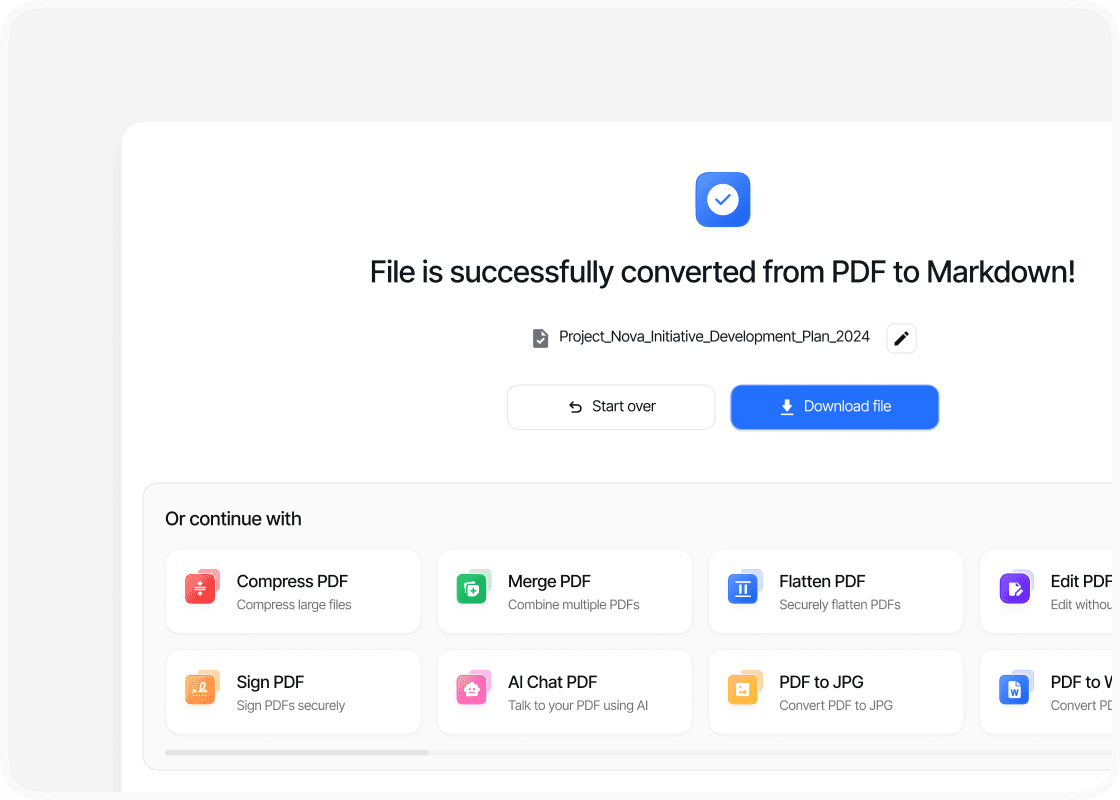Download the converted Markdown file
Viewport: 1120px width, 800px height.
click(834, 407)
